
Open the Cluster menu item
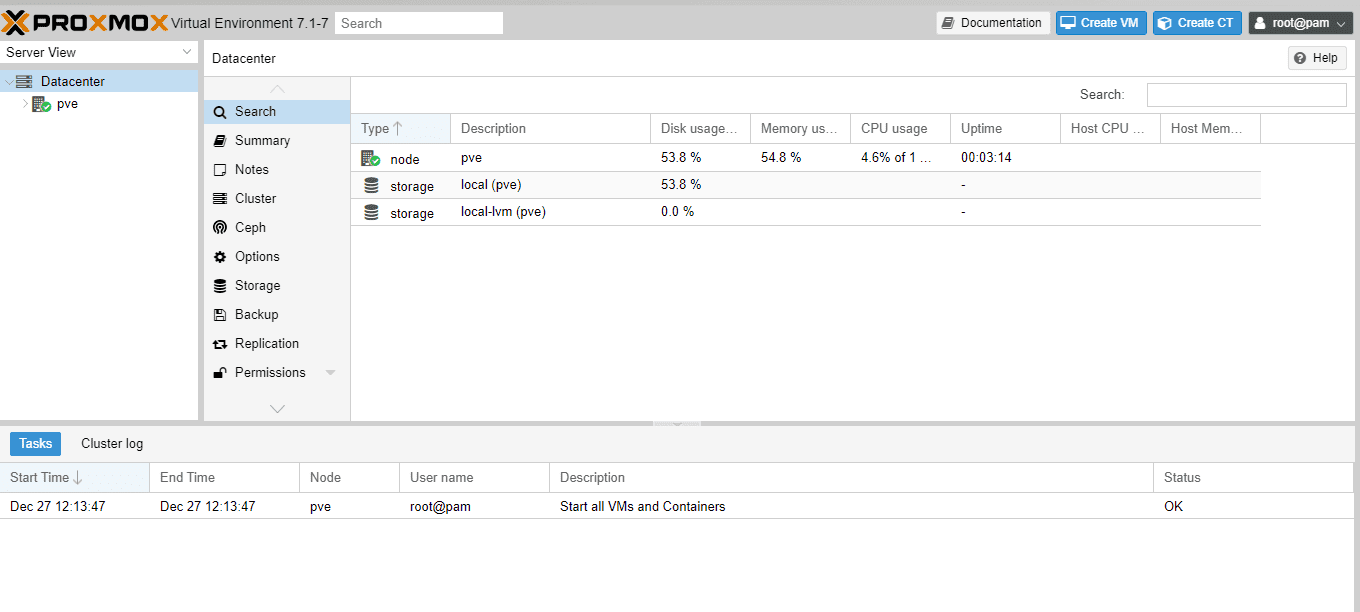pyautogui.click(x=277, y=199)
